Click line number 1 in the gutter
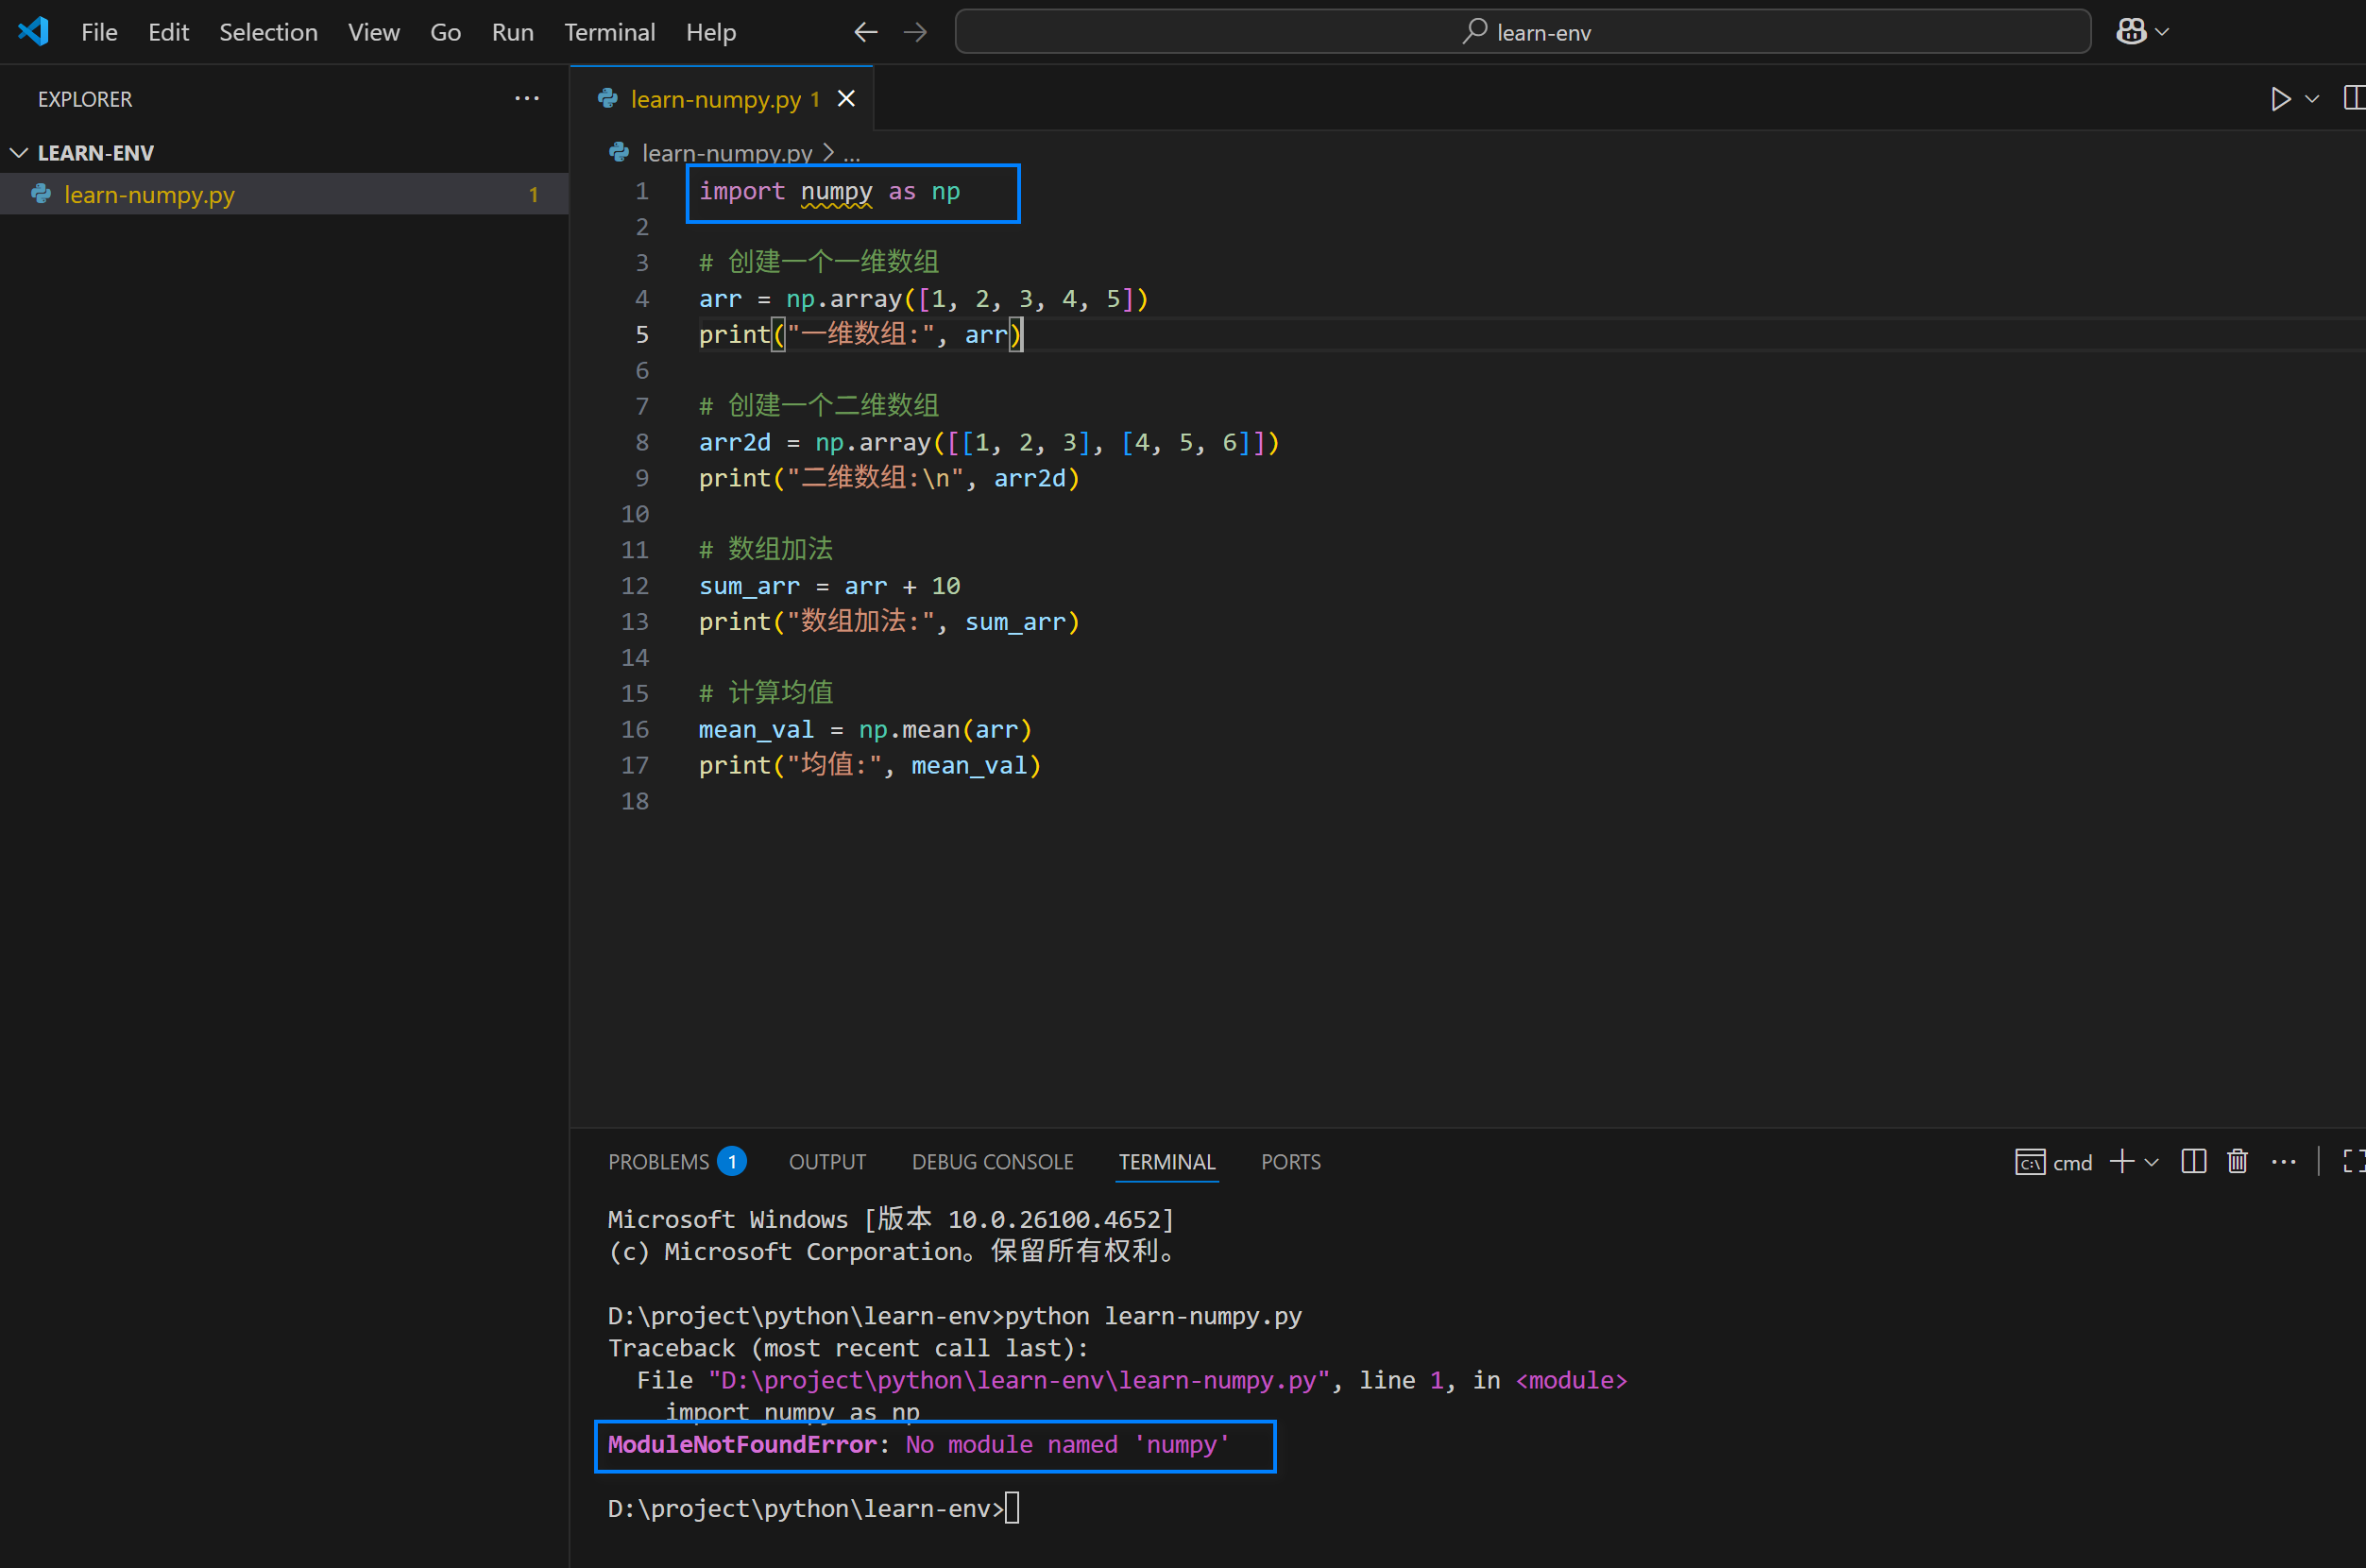The image size is (2366, 1568). 642,191
